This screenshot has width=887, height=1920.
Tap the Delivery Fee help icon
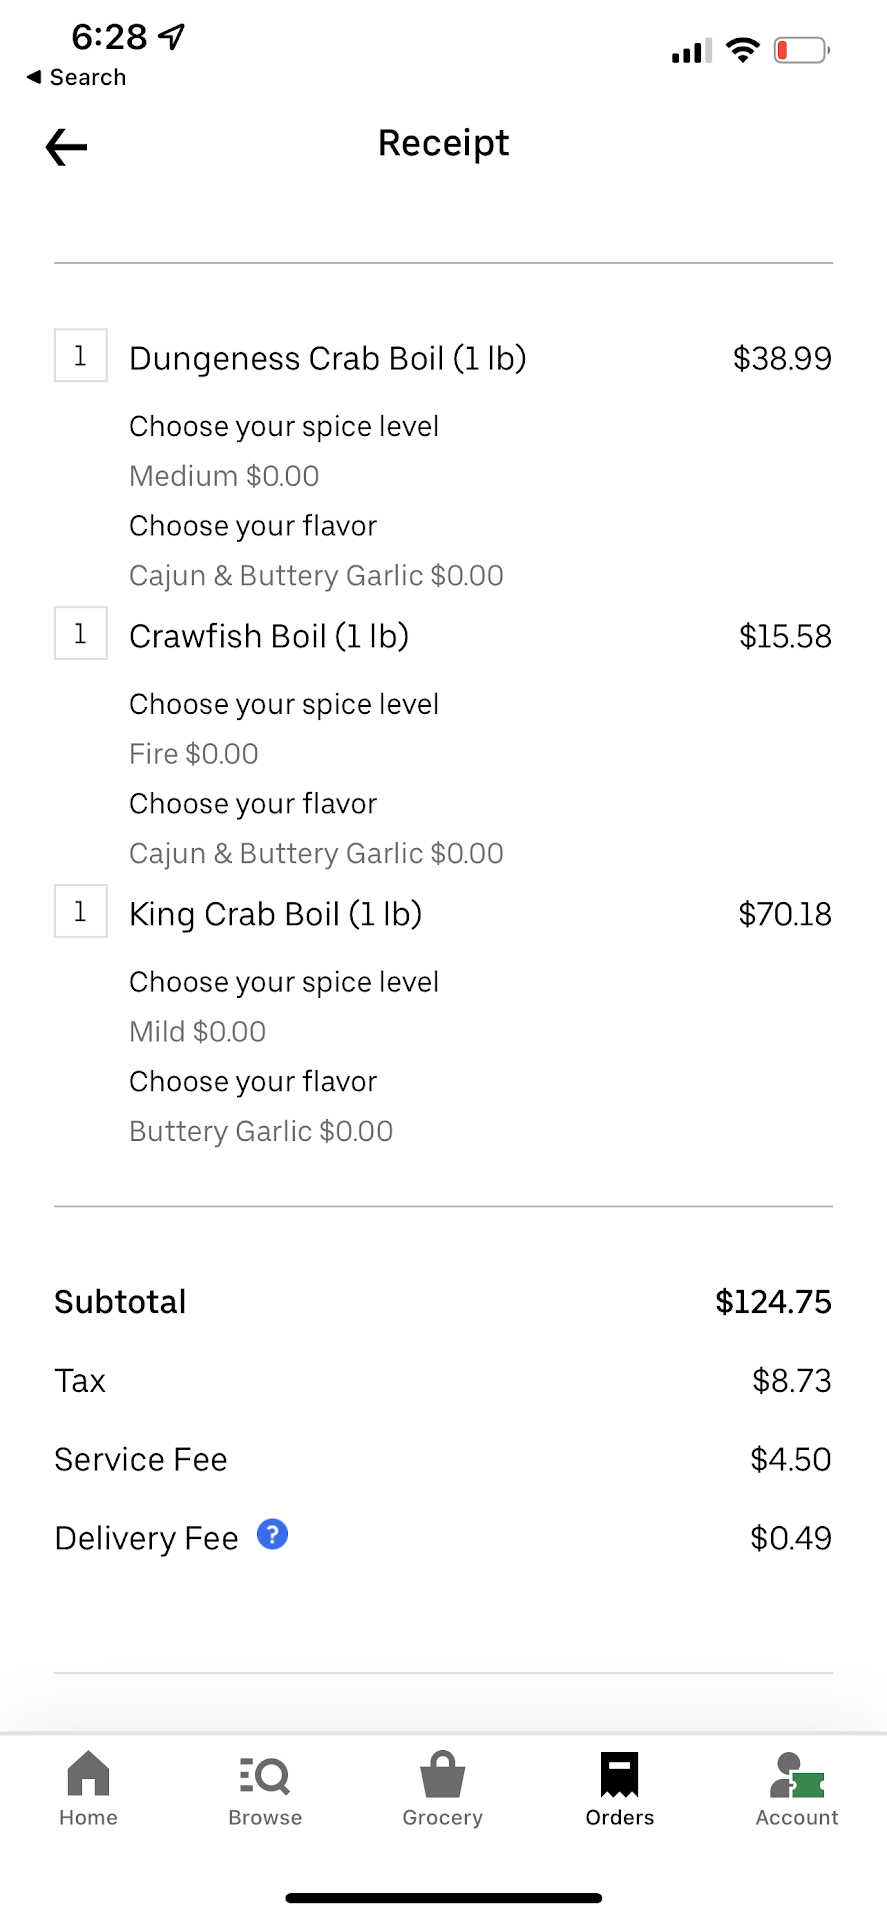[273, 1534]
